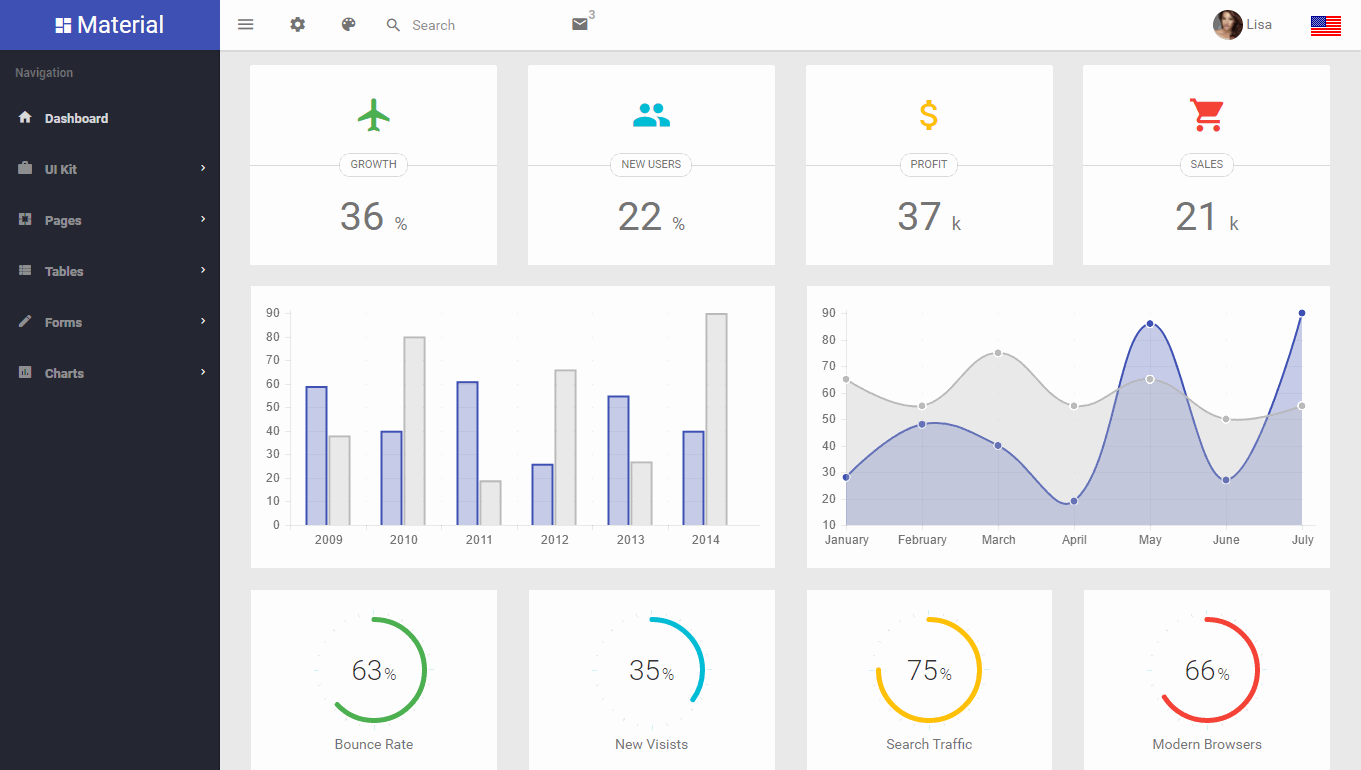The height and width of the screenshot is (770, 1361).
Task: Click the magnifier icon in the search bar
Action: coord(392,25)
